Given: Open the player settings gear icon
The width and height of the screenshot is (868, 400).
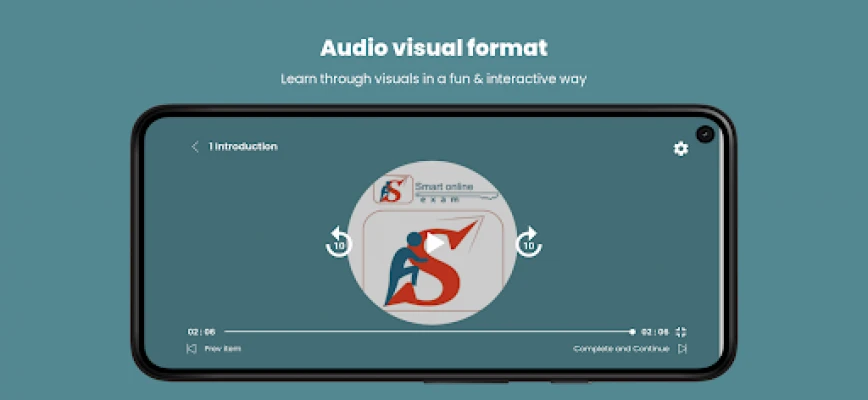Looking at the screenshot, I should coord(680,148).
